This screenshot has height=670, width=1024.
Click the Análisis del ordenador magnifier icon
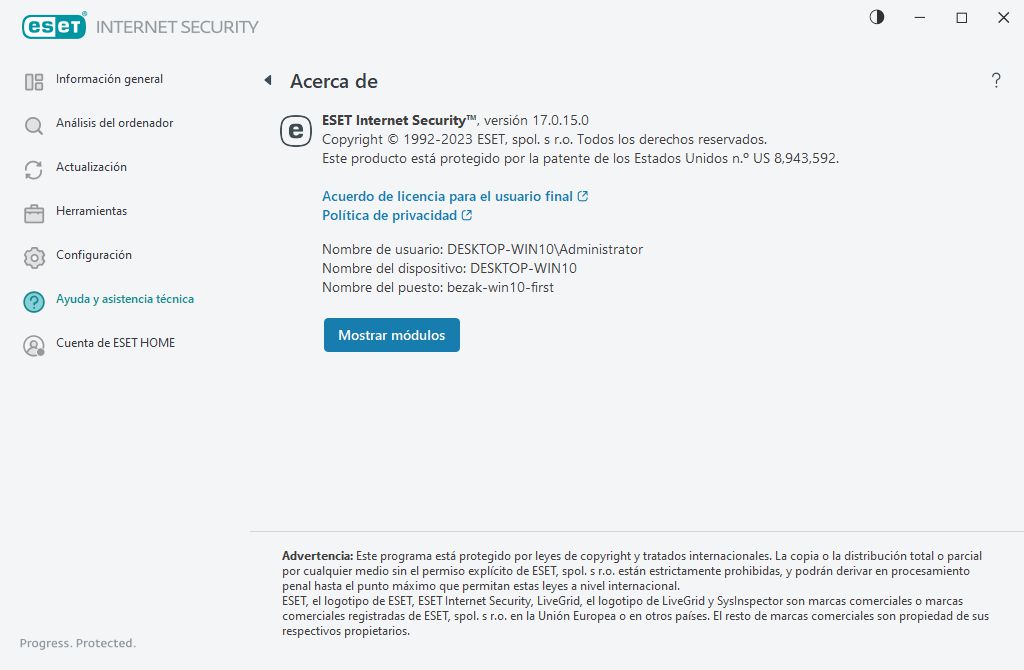(x=34, y=126)
